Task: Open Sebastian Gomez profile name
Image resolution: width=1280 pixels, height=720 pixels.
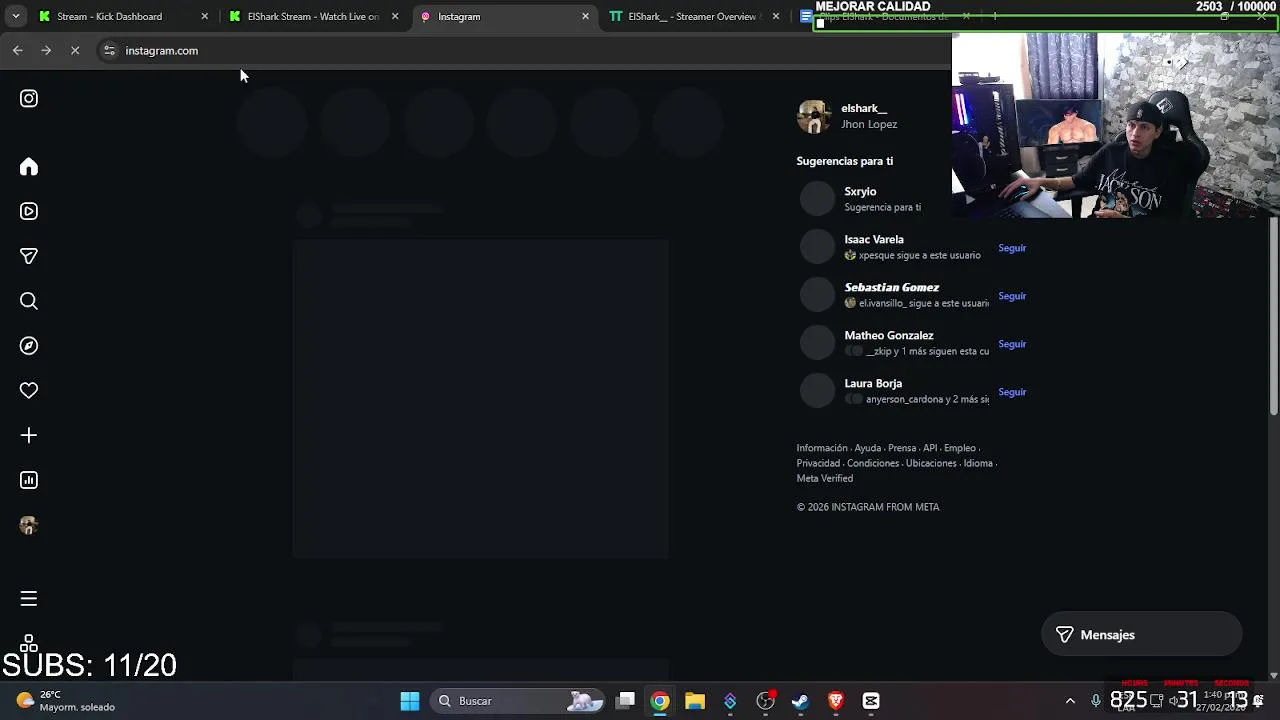Action: point(892,287)
